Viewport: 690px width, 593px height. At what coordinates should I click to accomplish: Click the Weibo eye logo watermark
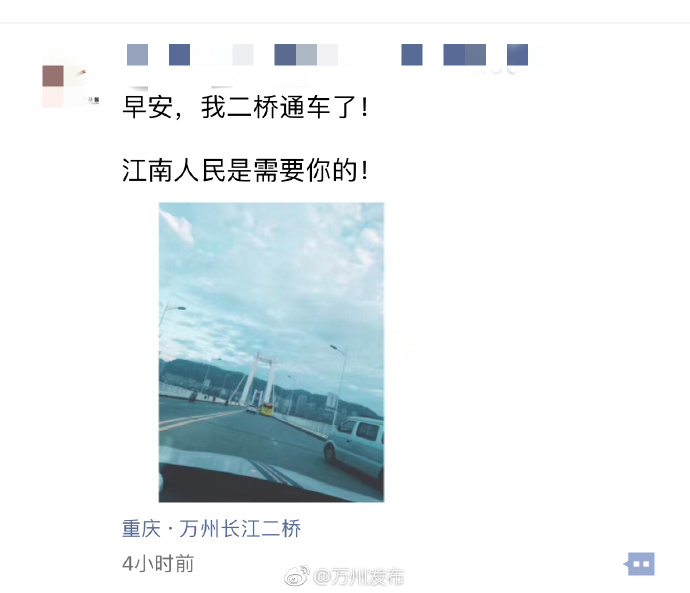coord(297,576)
